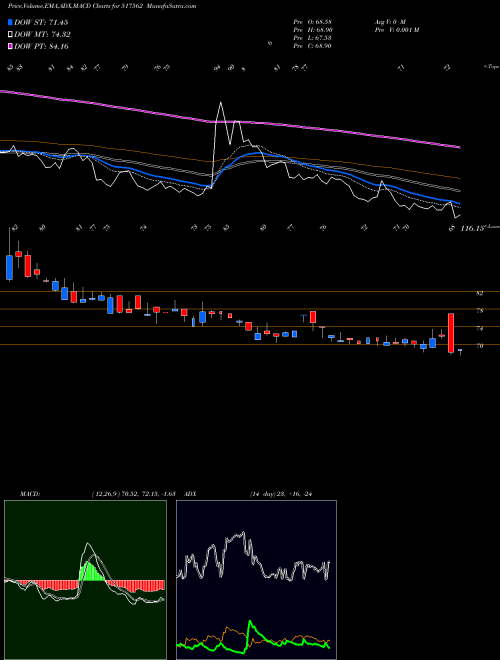Click the 70 price axis label
This screenshot has width=500, height=660.
point(479,346)
